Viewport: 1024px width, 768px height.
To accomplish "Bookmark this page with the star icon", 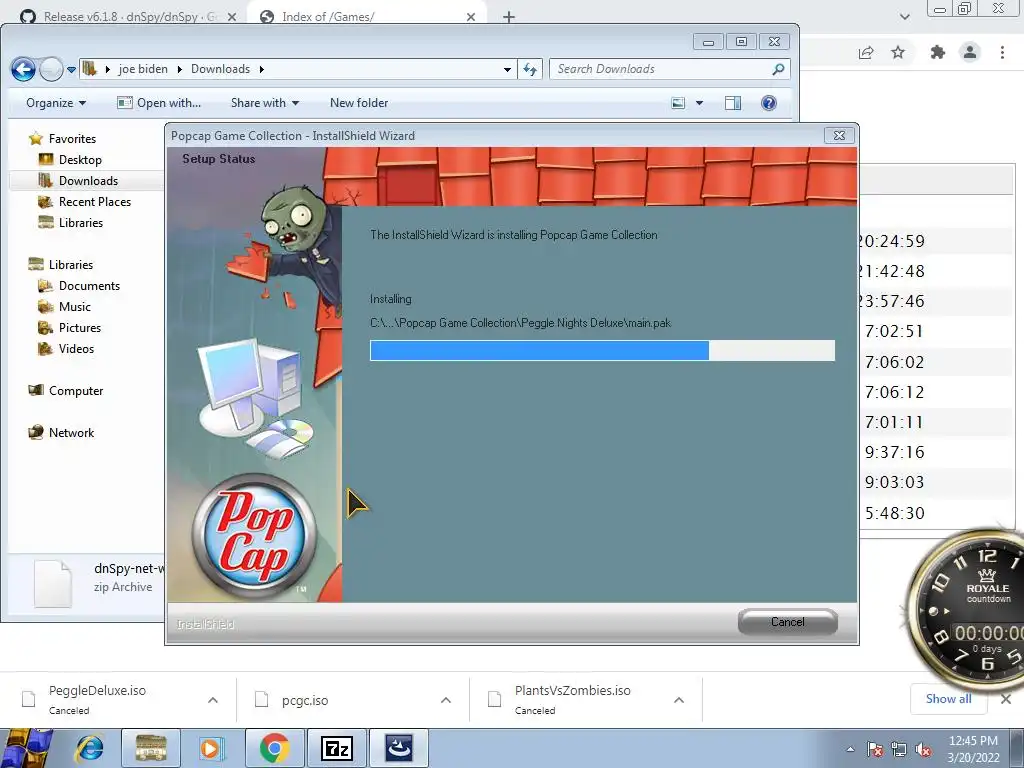I will [899, 52].
